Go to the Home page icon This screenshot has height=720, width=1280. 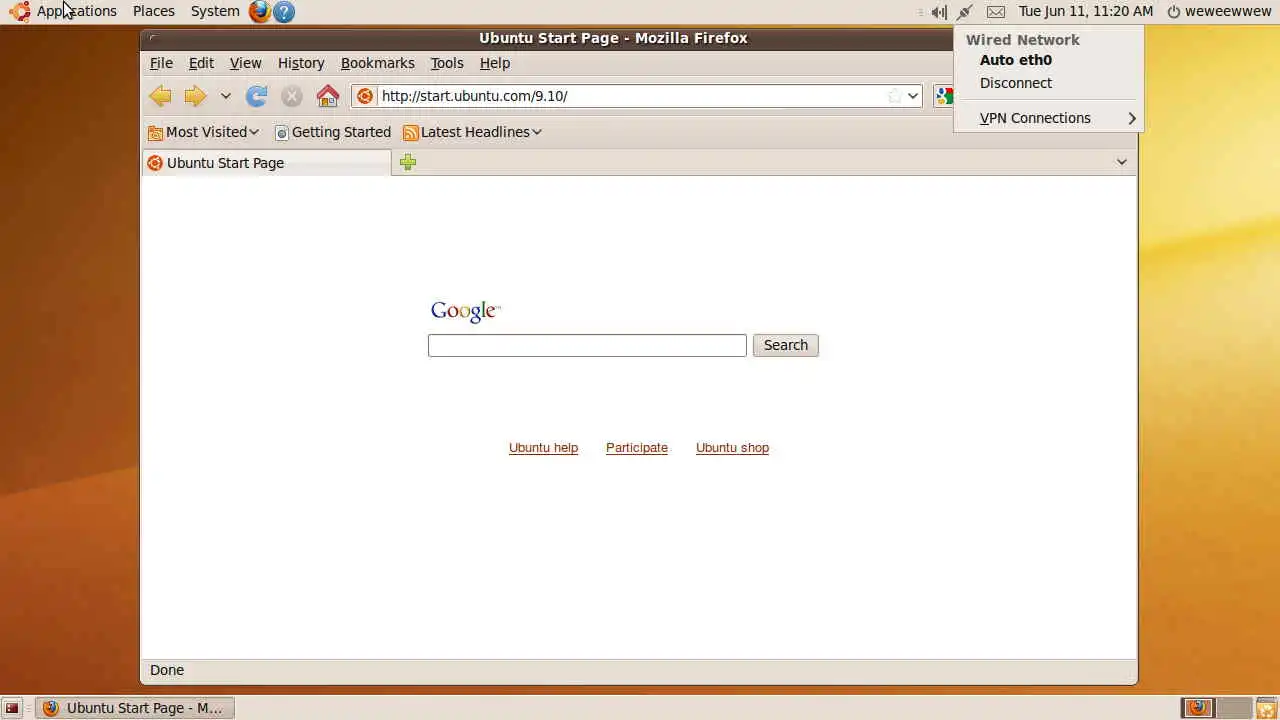[328, 96]
